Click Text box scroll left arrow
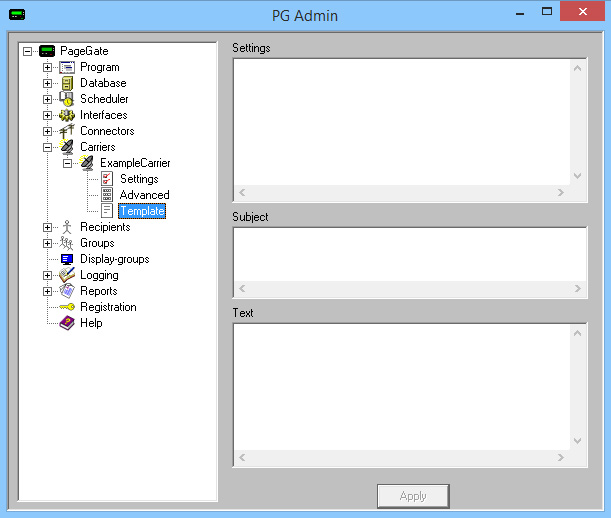The image size is (611, 518). pos(242,458)
